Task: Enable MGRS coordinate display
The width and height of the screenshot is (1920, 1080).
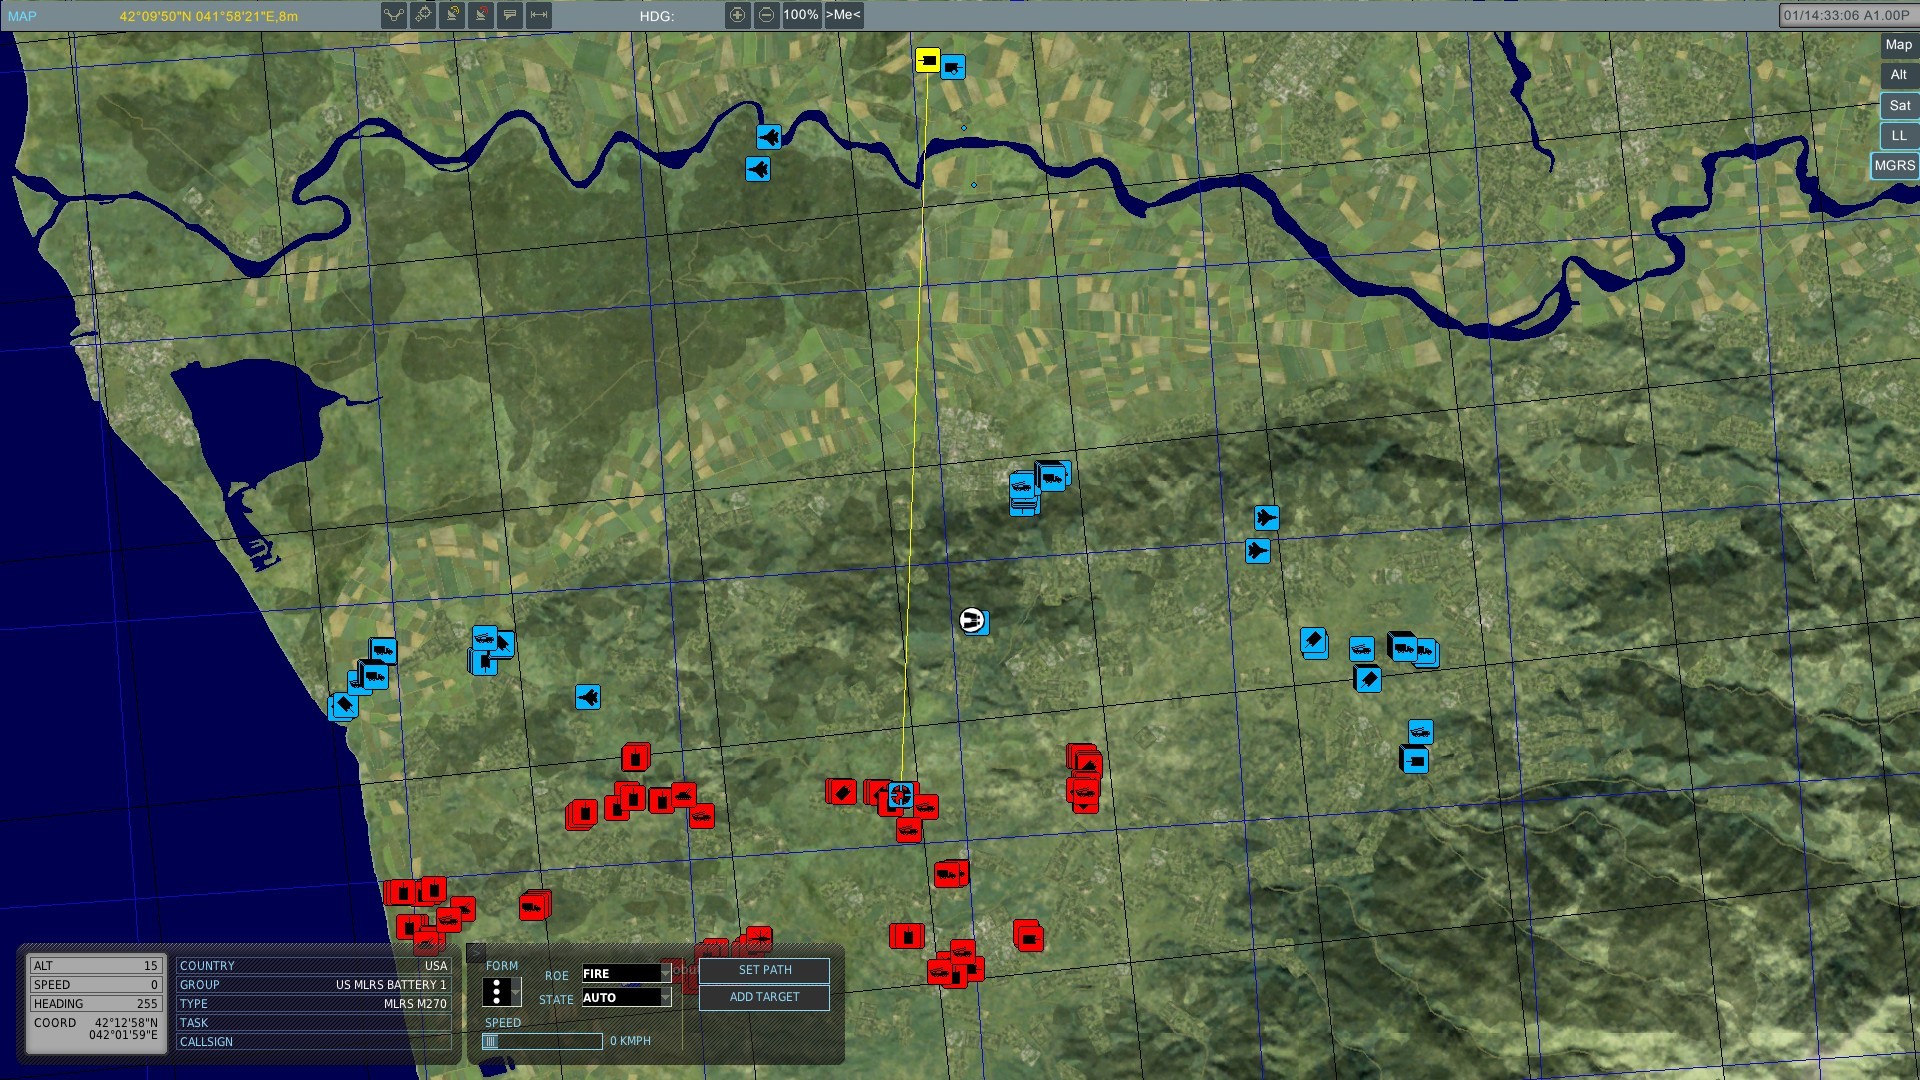Action: pos(1895,166)
